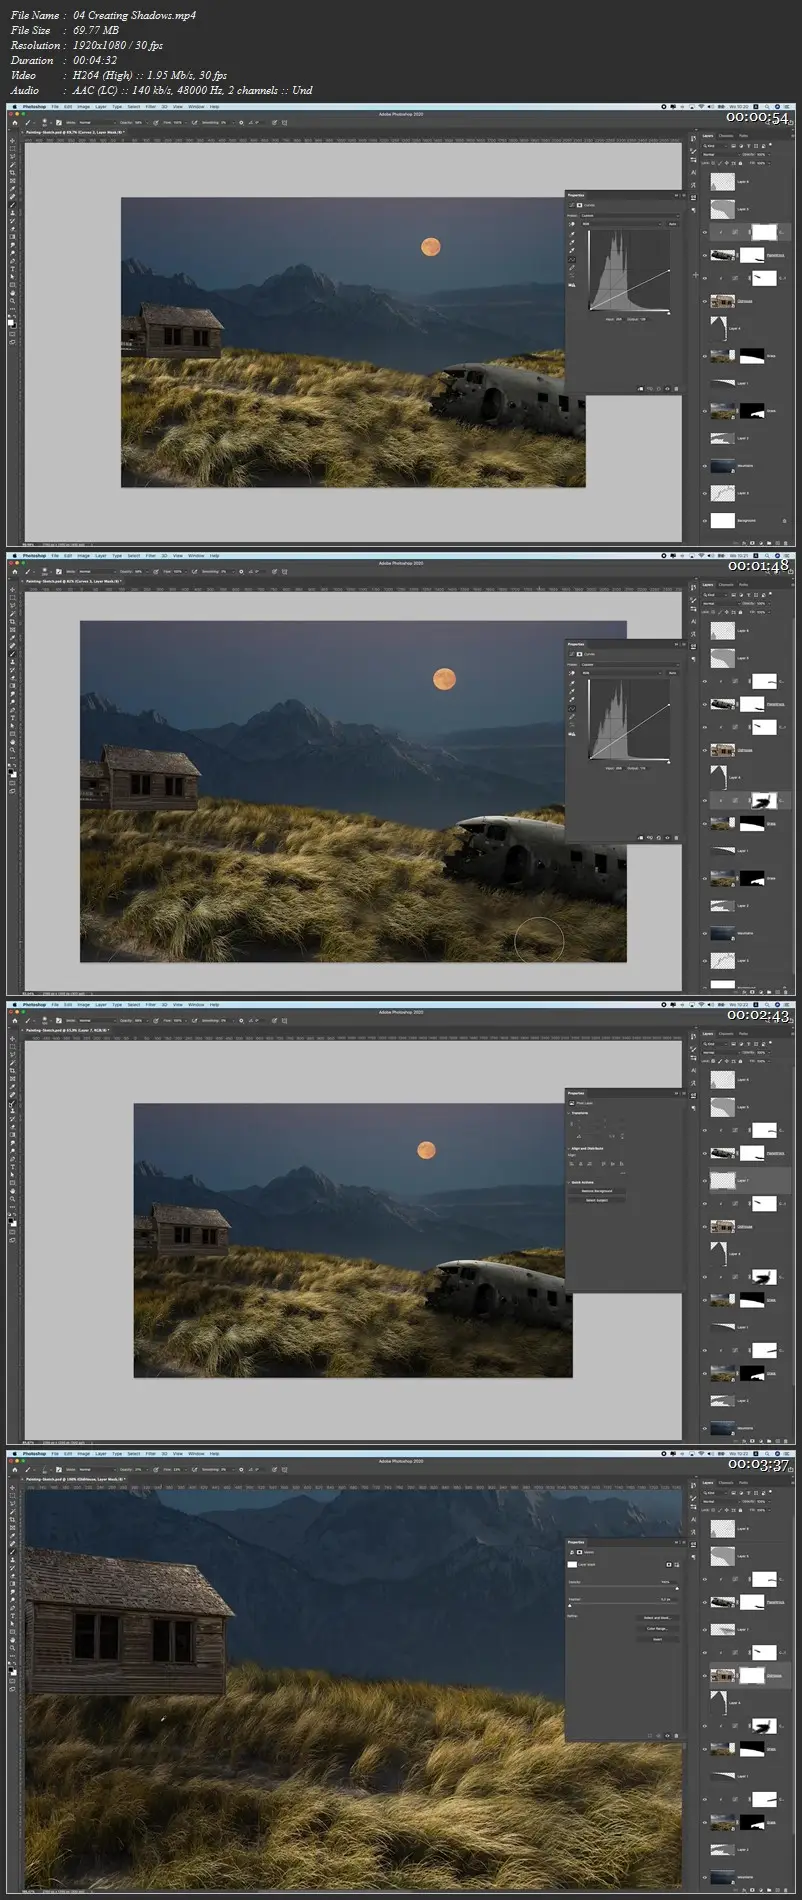This screenshot has width=802, height=1900.
Task: Filter pixel layers icon in 00:00:54 Layers panel
Action: point(733,146)
